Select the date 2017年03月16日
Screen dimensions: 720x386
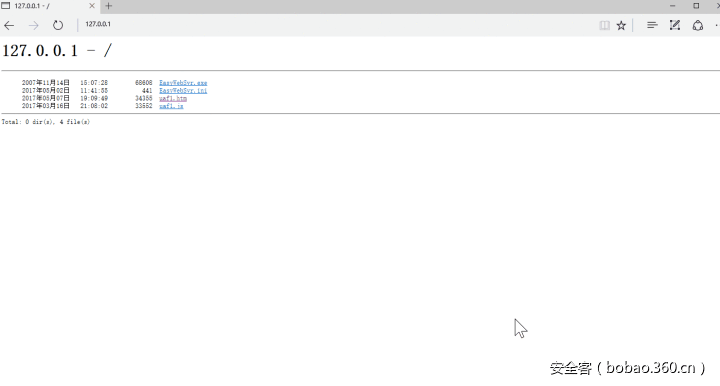point(45,106)
